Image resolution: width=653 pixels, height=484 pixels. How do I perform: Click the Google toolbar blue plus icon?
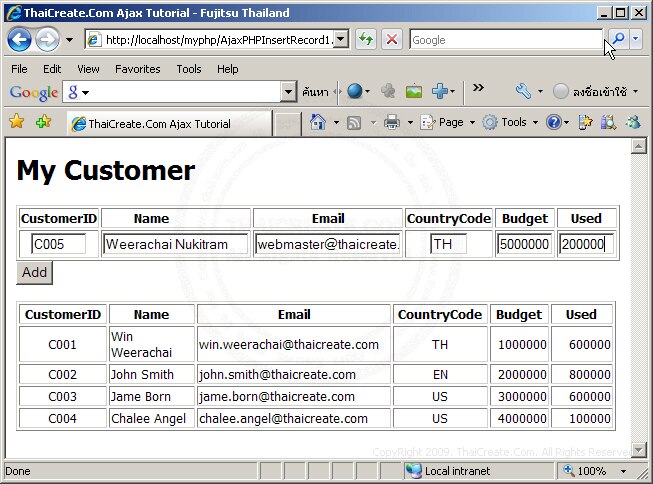[440, 91]
